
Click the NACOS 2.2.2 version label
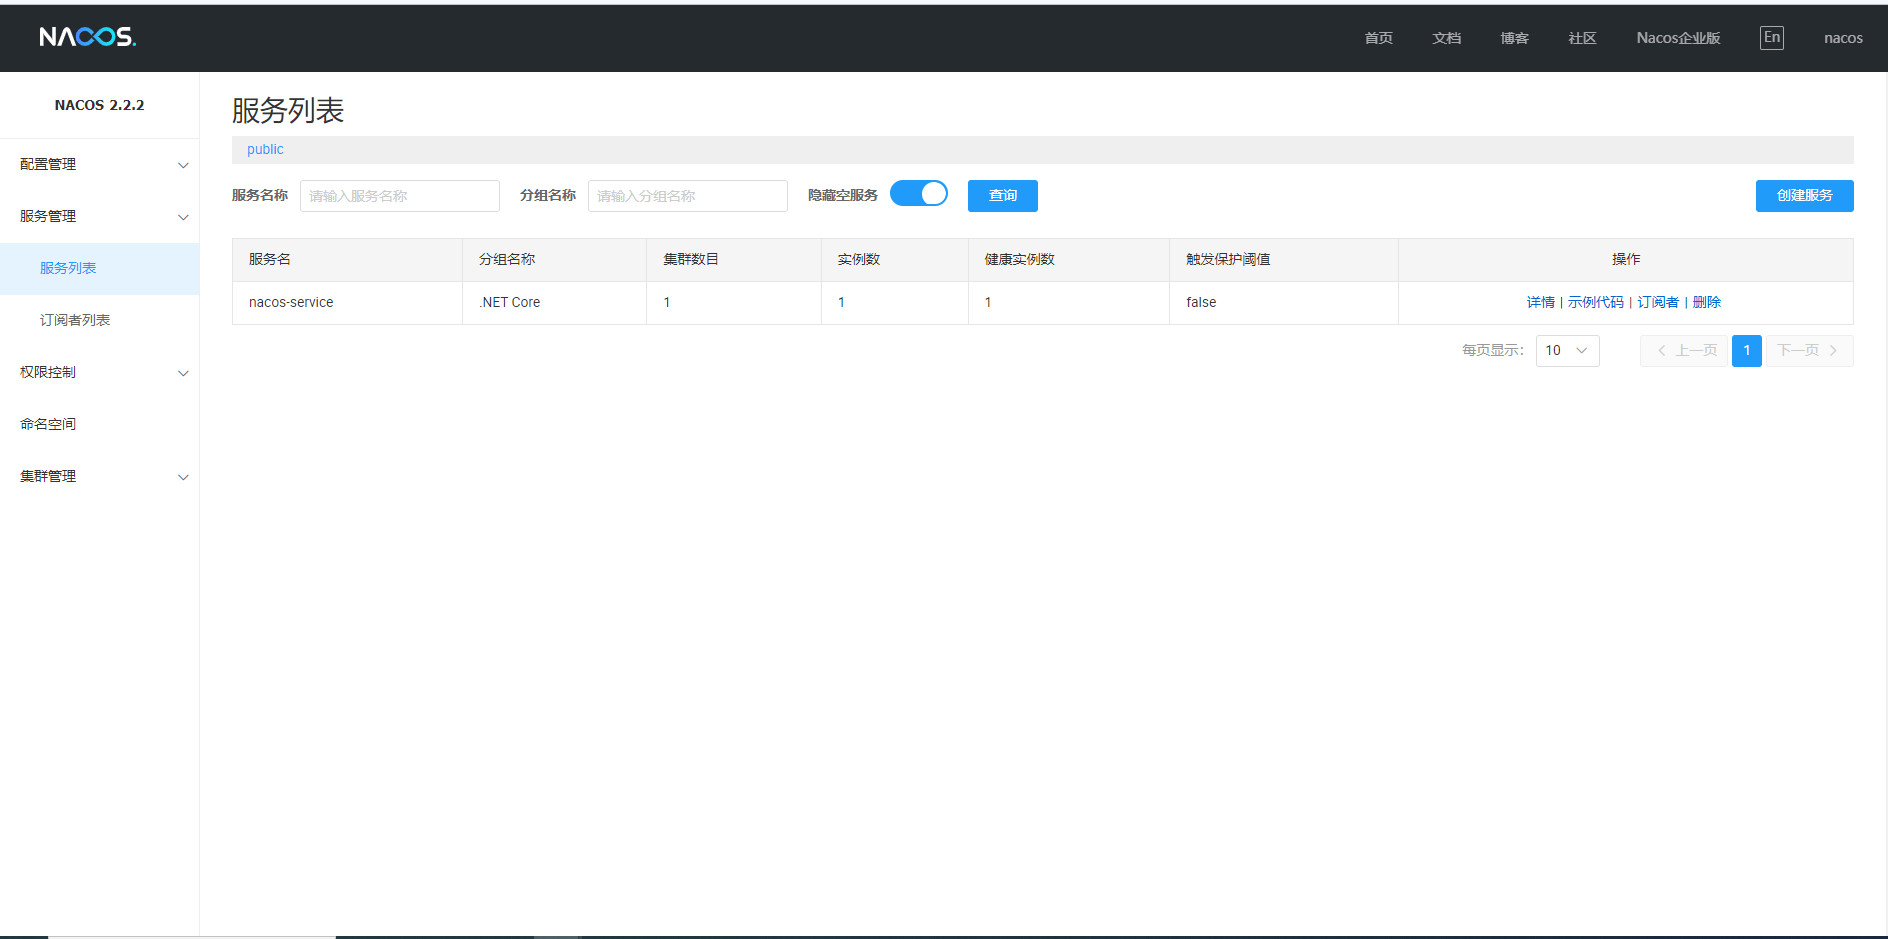tap(99, 105)
